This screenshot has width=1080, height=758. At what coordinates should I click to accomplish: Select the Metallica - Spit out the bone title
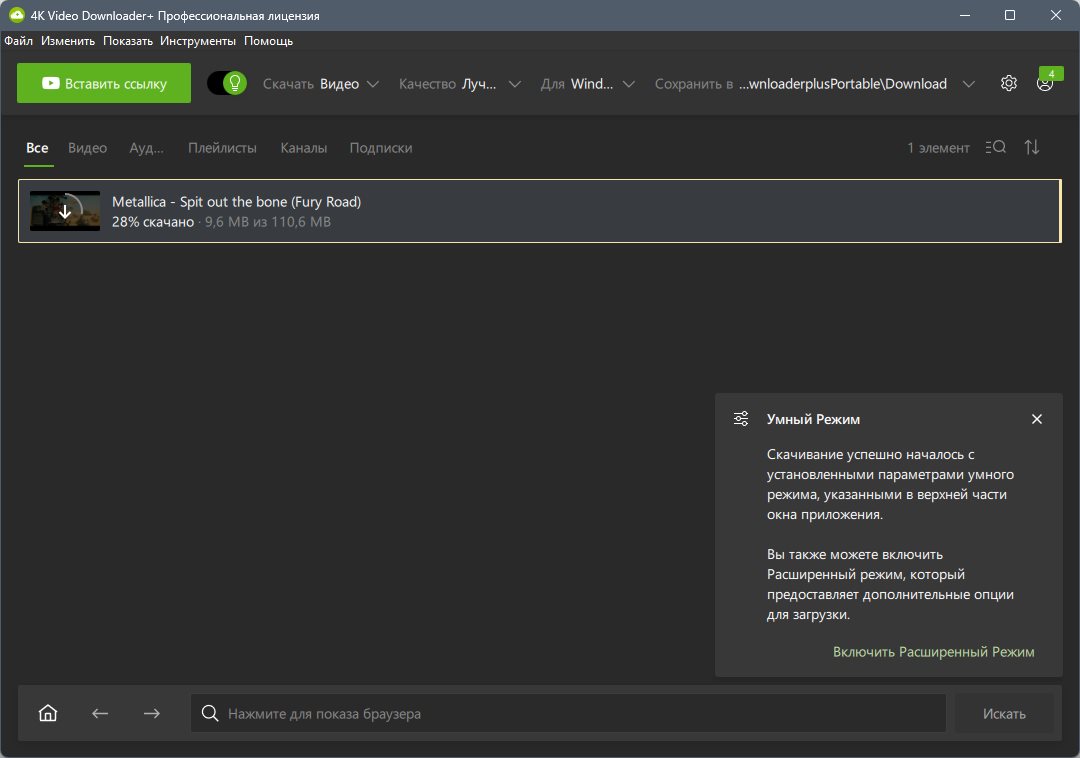coord(236,202)
